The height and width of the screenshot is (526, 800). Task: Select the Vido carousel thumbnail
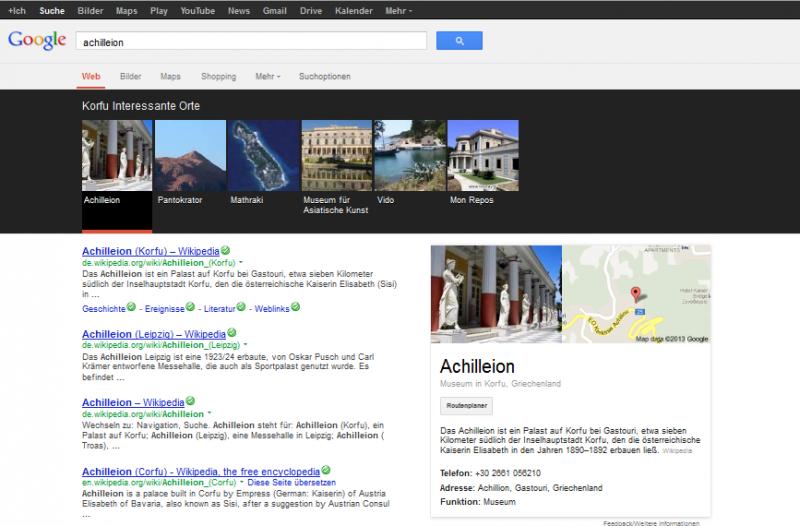point(410,155)
